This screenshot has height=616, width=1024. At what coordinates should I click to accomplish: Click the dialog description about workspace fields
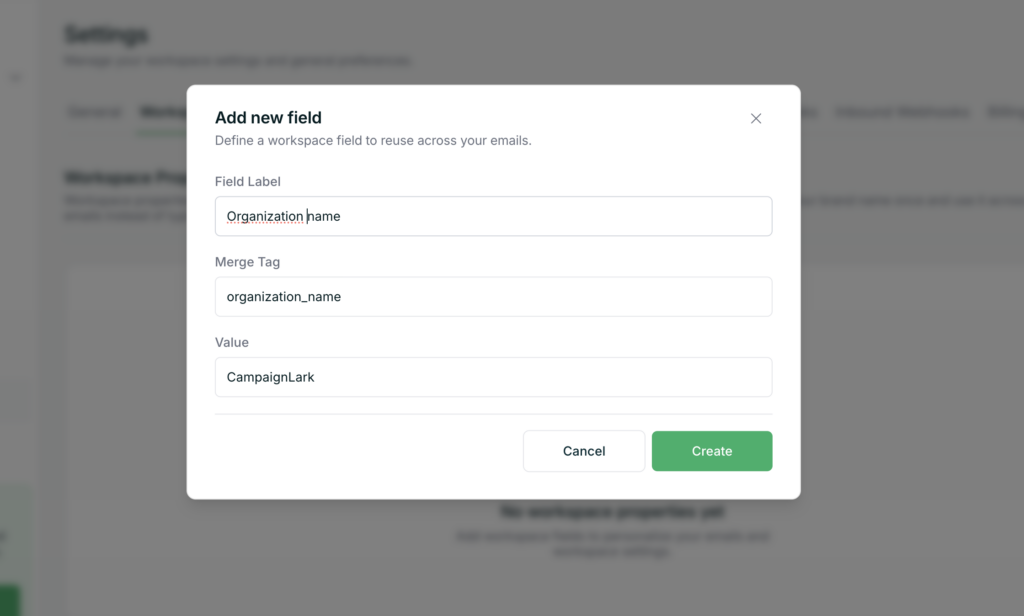[x=373, y=141]
